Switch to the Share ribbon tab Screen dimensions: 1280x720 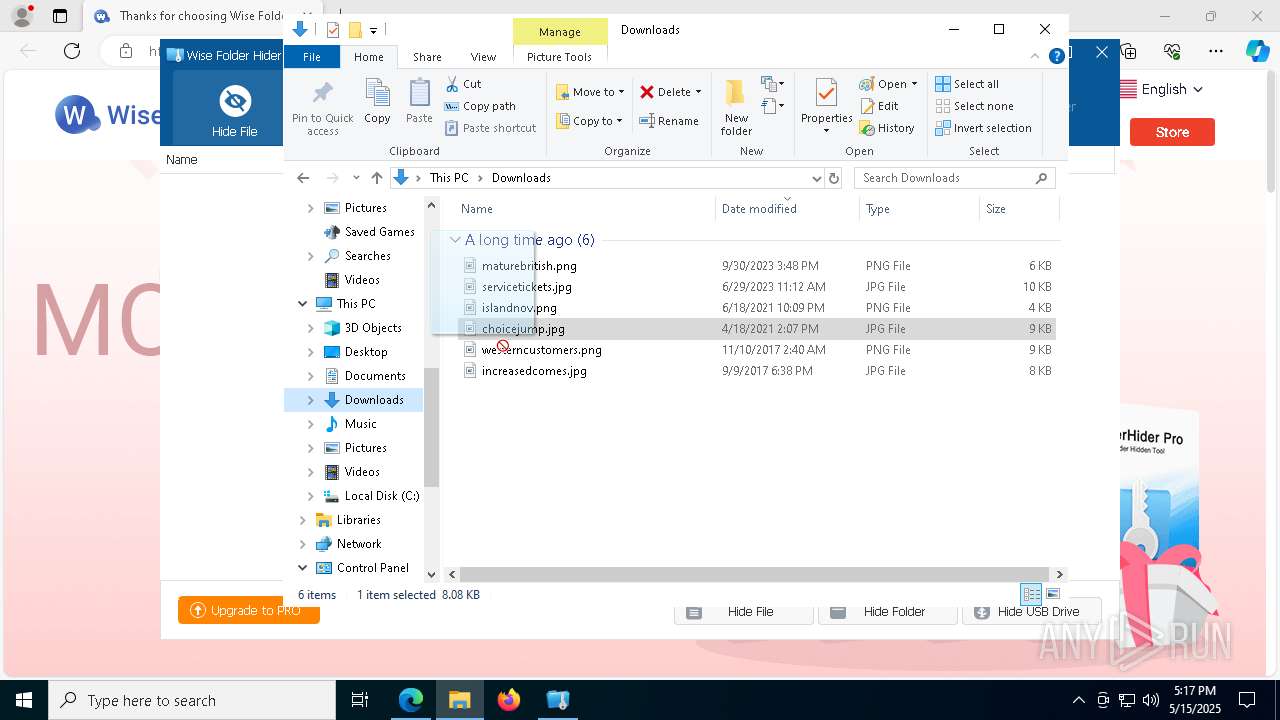pos(427,57)
